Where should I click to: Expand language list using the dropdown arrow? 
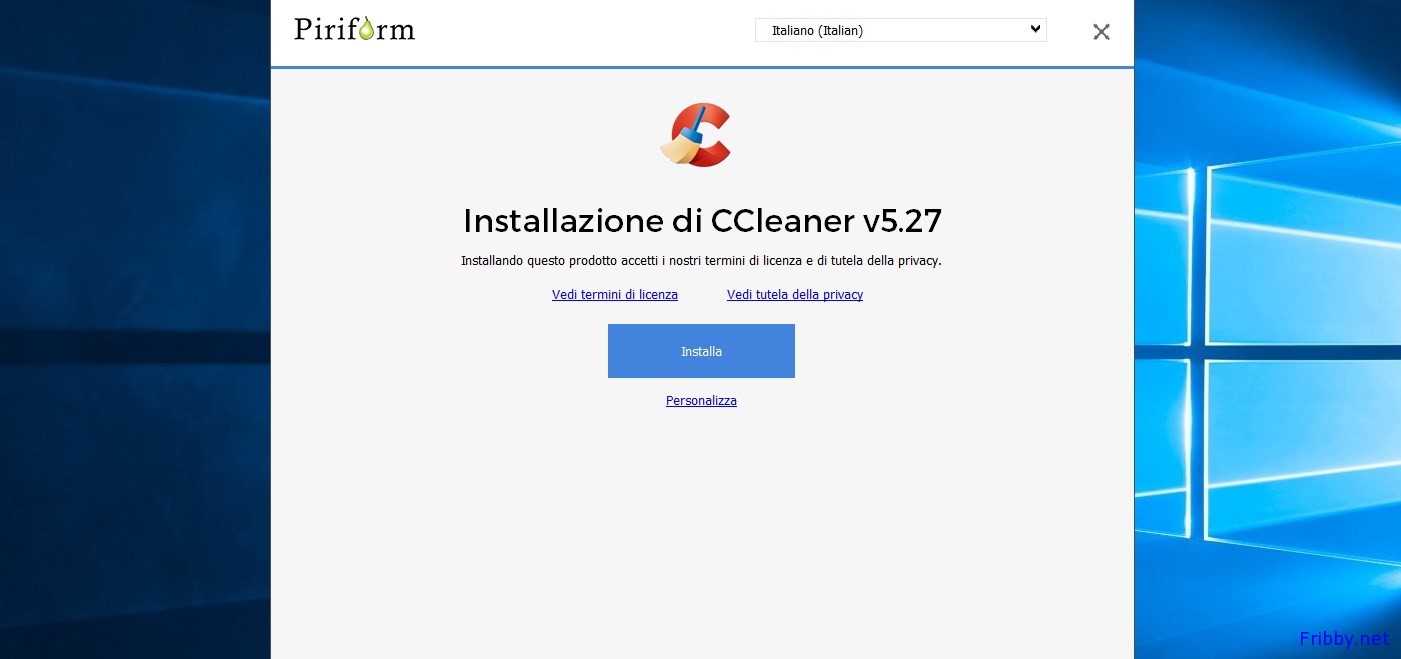pos(1035,30)
